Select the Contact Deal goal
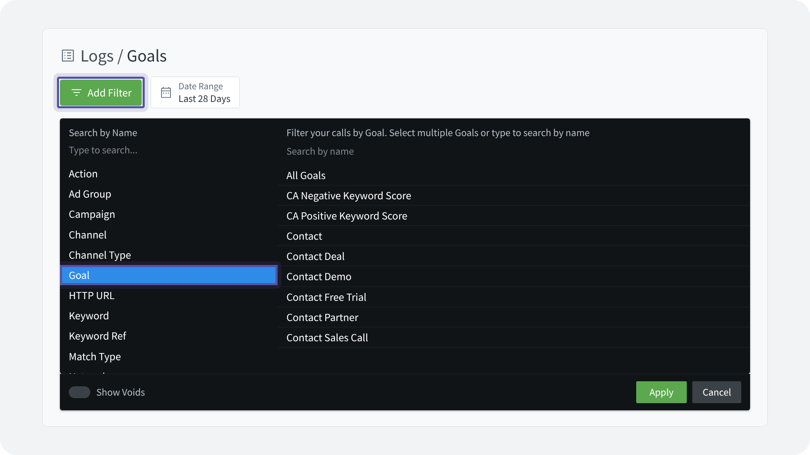Viewport: 810px width, 455px height. point(514,256)
